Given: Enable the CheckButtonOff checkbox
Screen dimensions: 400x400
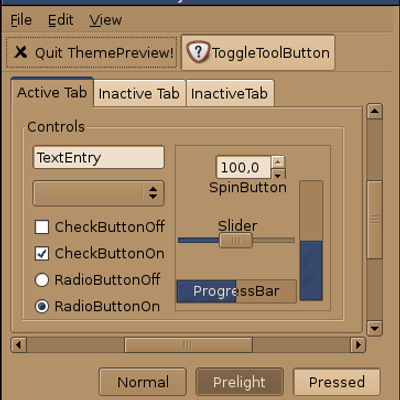Looking at the screenshot, I should pyautogui.click(x=42, y=227).
